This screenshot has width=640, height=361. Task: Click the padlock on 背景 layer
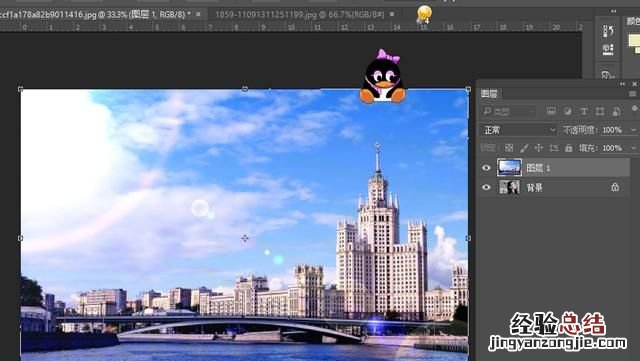coord(615,187)
